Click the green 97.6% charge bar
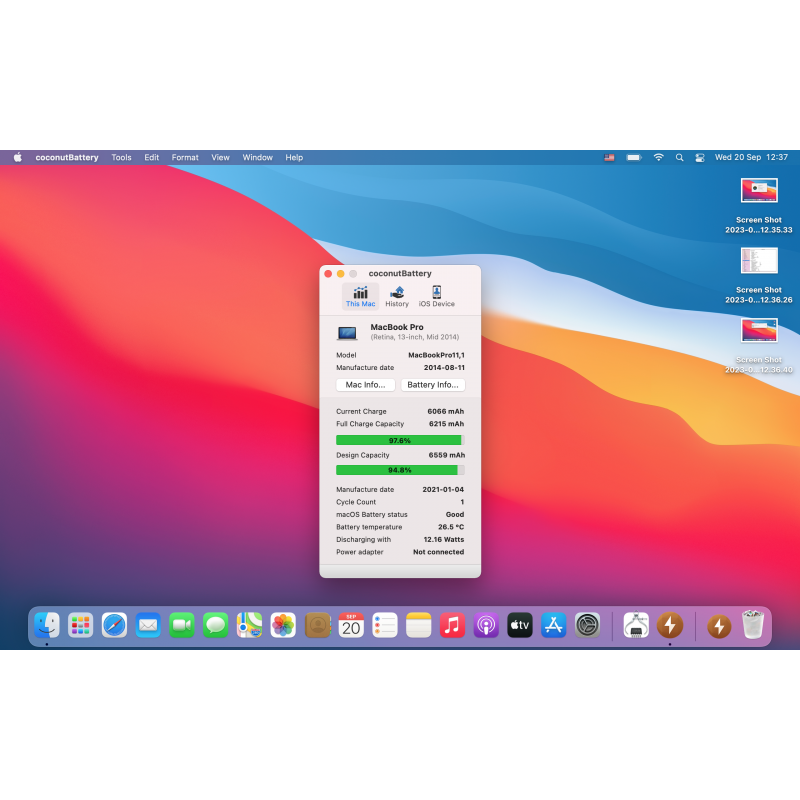The height and width of the screenshot is (800, 800). coord(399,440)
